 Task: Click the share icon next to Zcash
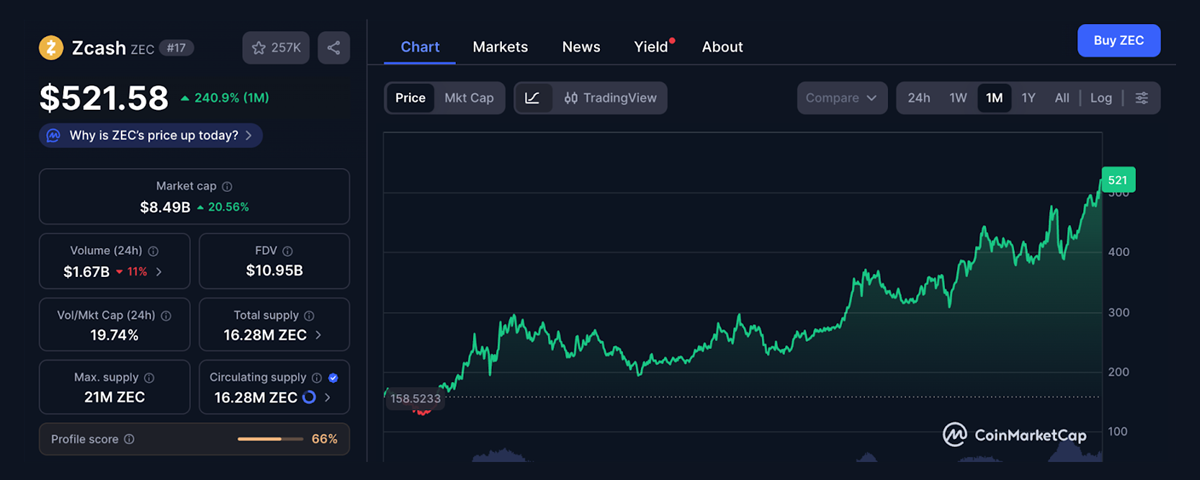[334, 48]
